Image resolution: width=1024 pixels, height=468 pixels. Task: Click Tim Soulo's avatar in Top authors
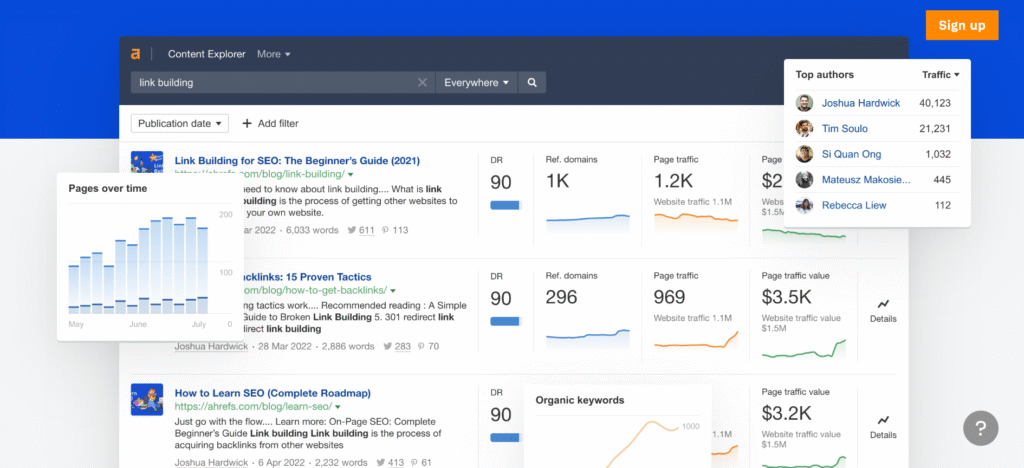pos(804,129)
